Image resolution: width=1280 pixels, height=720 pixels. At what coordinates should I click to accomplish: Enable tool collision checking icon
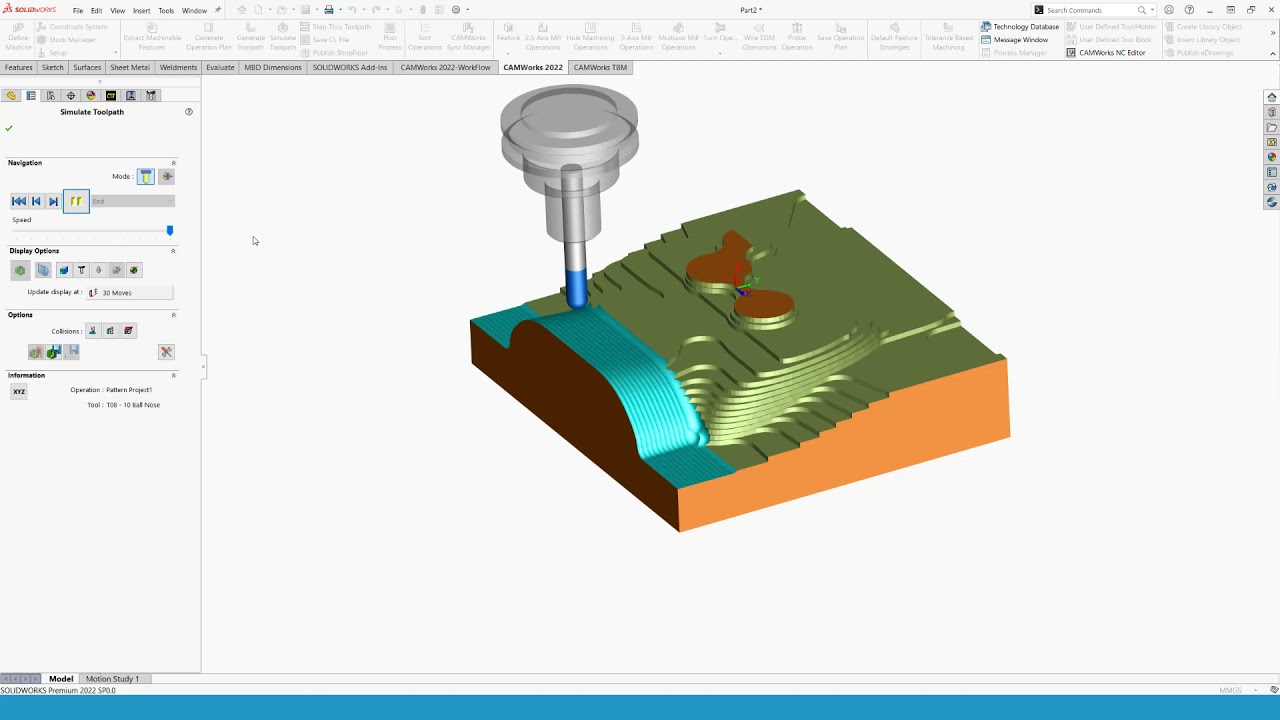click(93, 331)
